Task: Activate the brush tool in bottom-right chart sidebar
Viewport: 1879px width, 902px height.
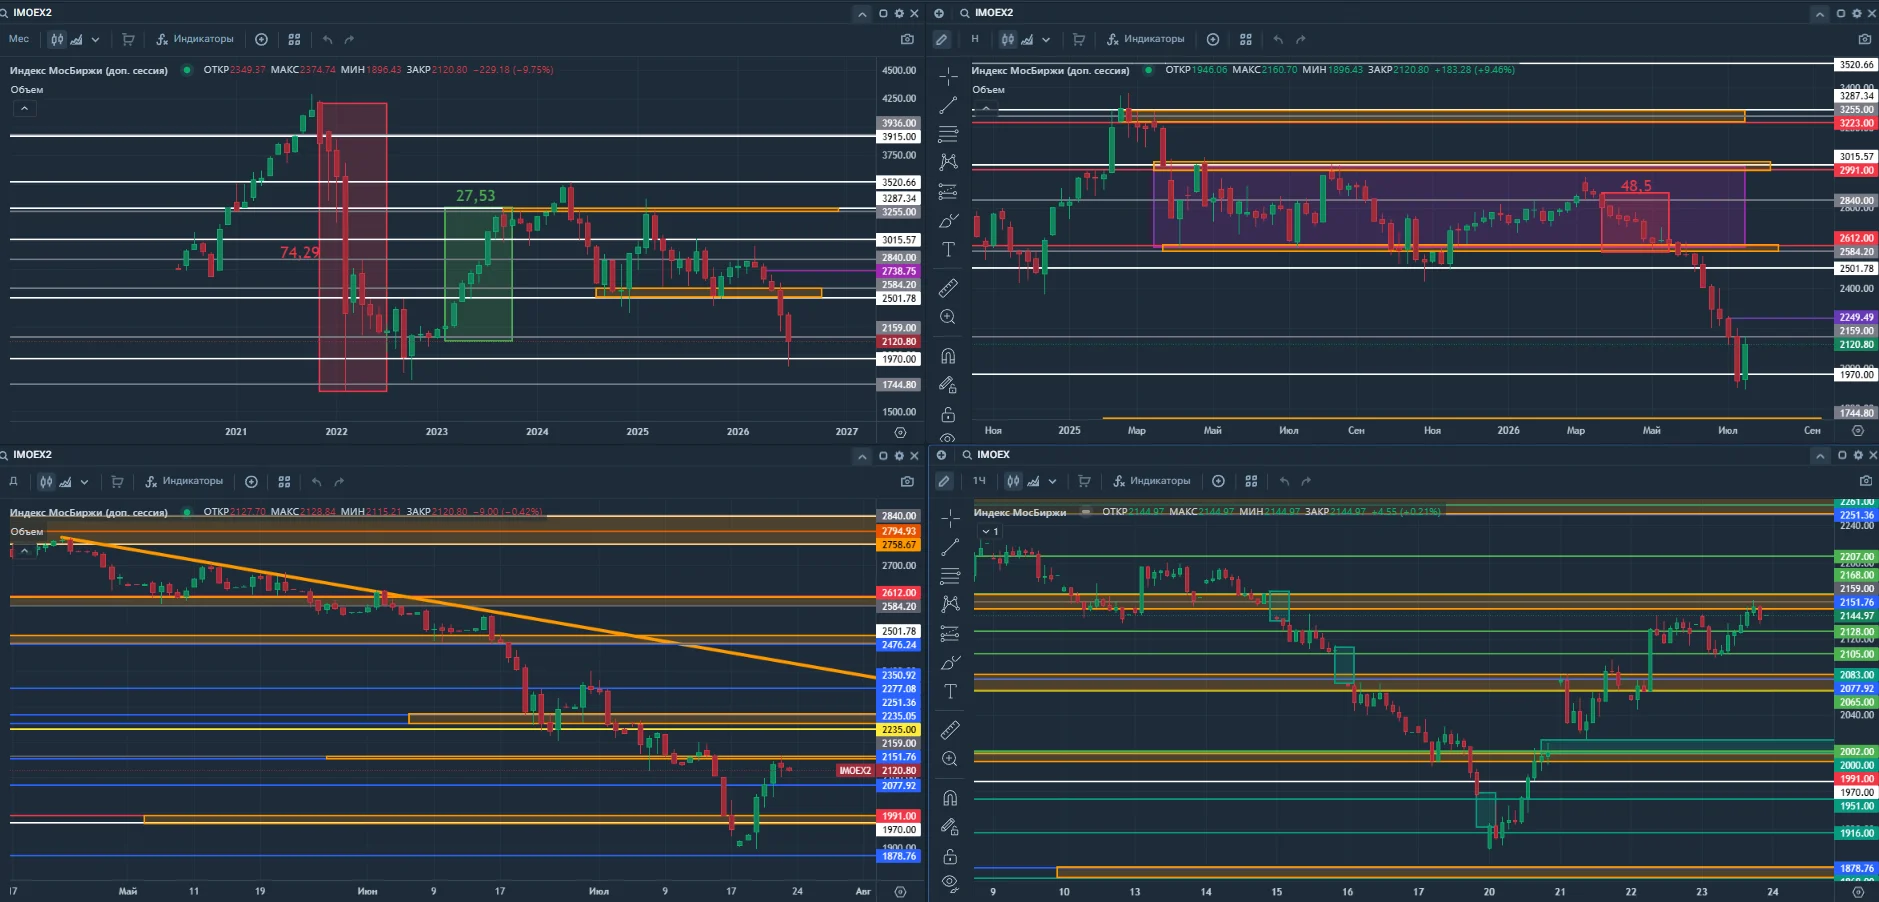Action: (x=950, y=663)
